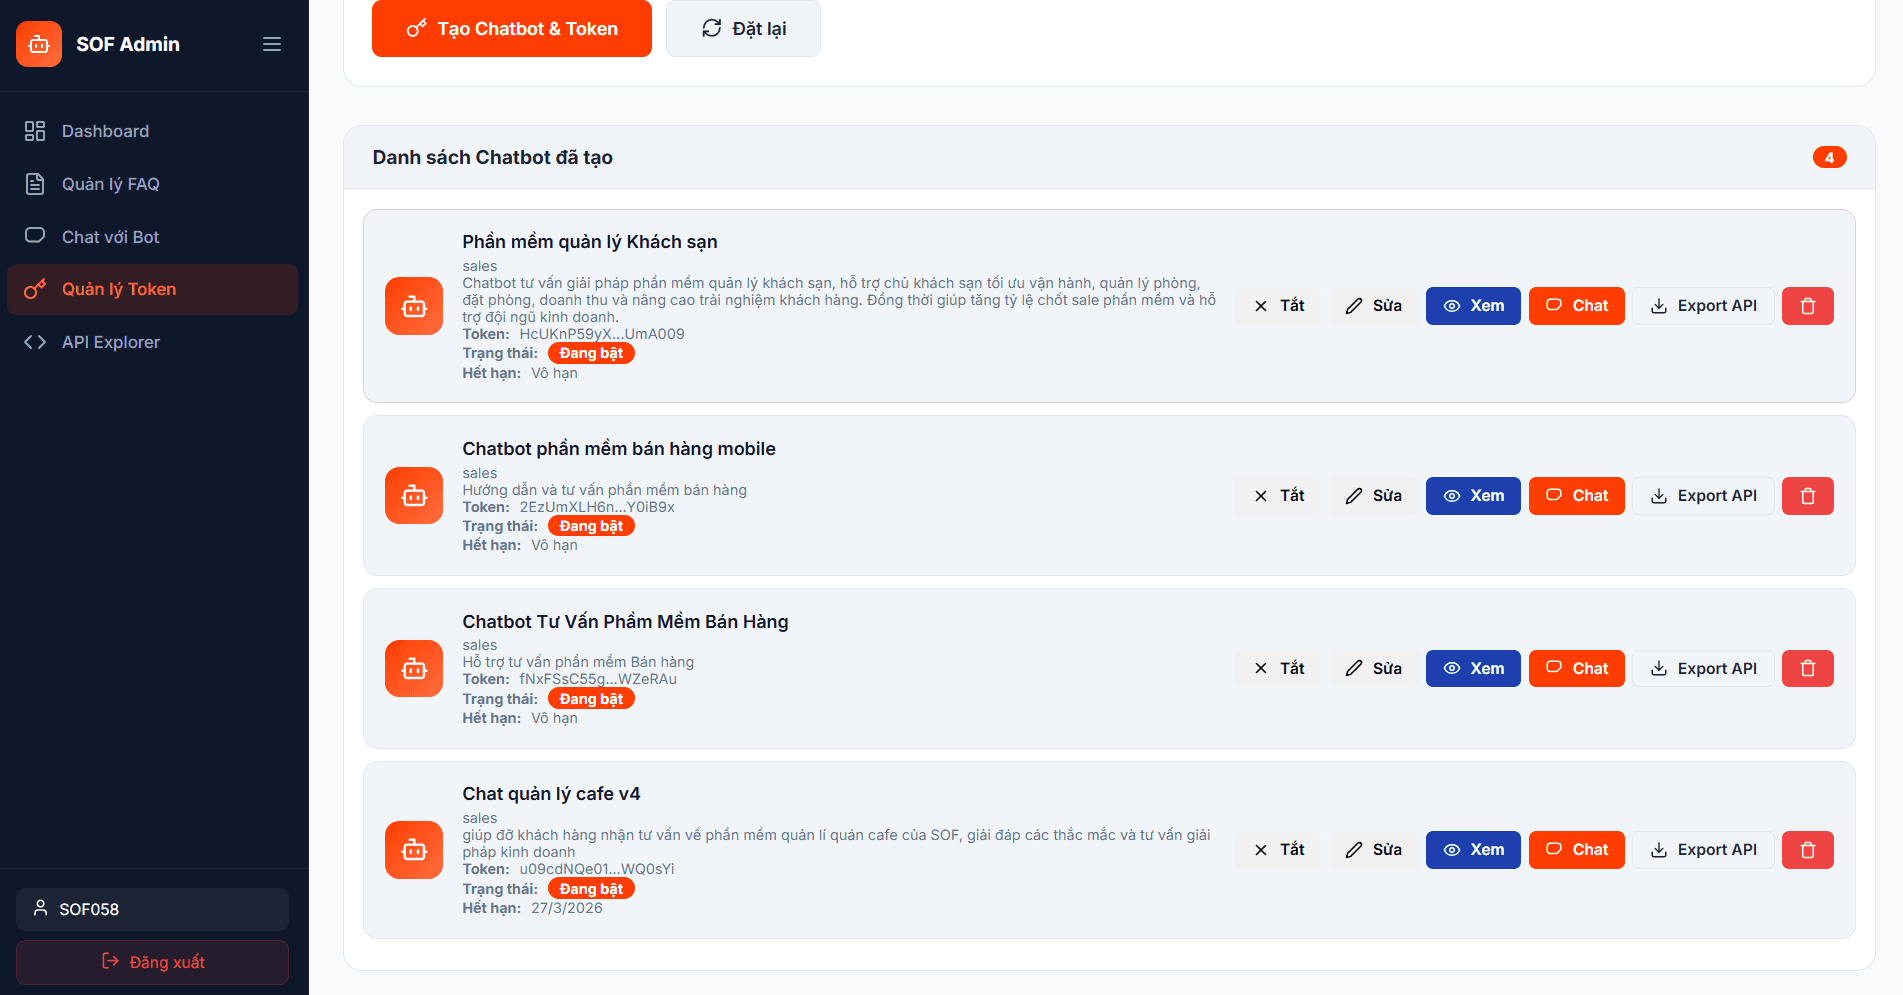Turn off Chatbot phần mềm bán hàng mobile using Tắt
This screenshot has height=995, width=1903.
click(1277, 495)
